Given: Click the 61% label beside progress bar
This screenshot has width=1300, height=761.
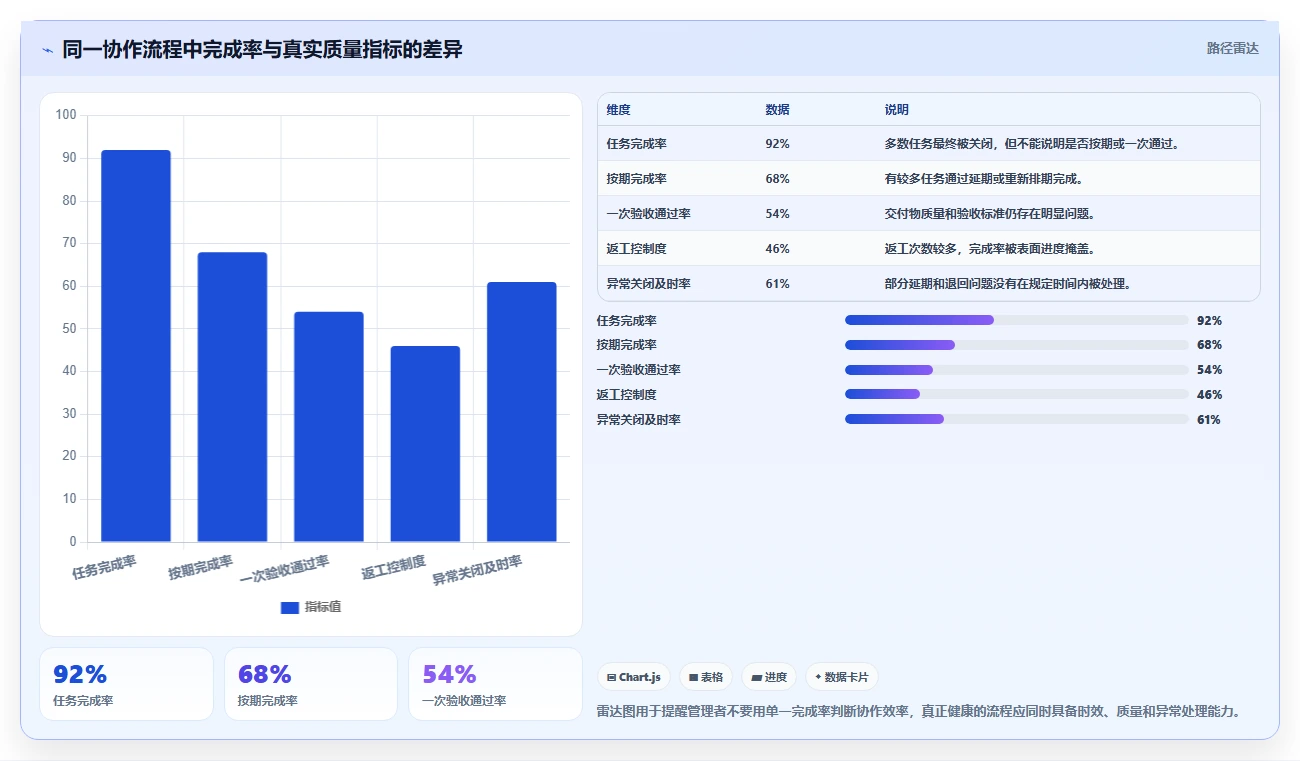Looking at the screenshot, I should click(x=1209, y=419).
